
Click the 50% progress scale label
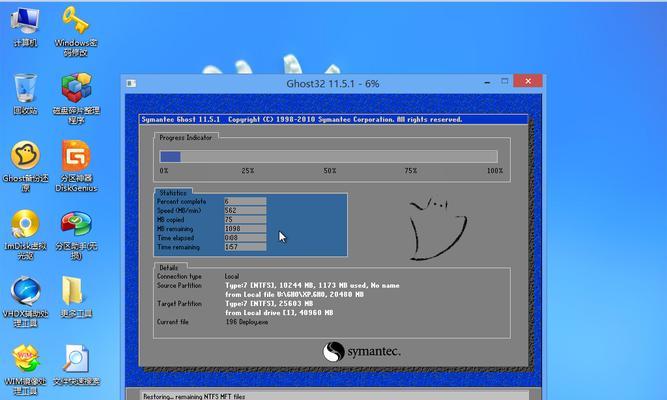[x=330, y=171]
